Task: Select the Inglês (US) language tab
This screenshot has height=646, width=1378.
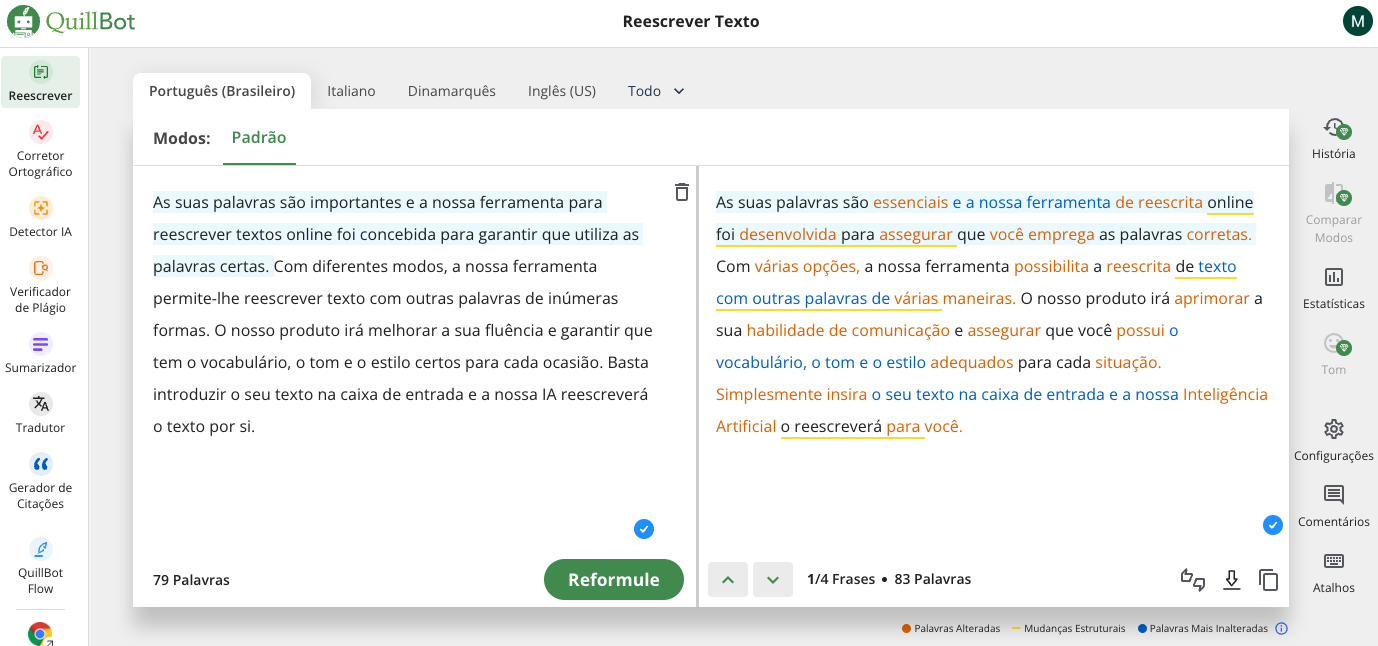Action: point(561,91)
